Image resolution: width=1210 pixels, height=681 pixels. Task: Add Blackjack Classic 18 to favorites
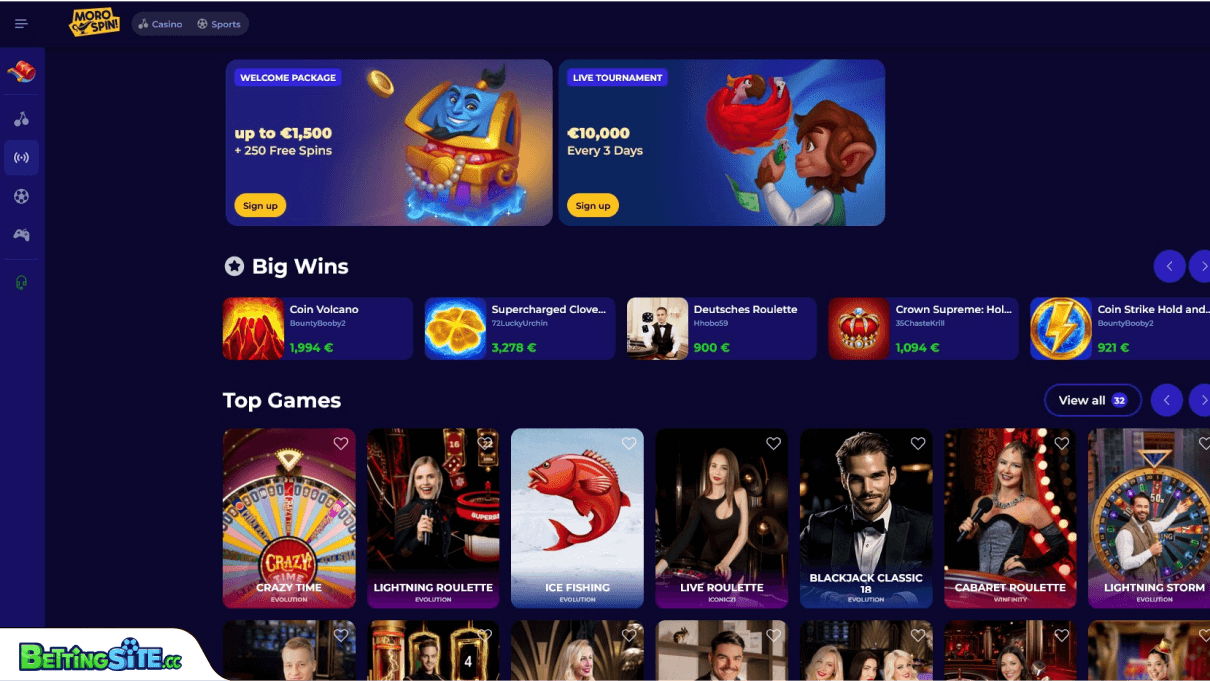918,443
